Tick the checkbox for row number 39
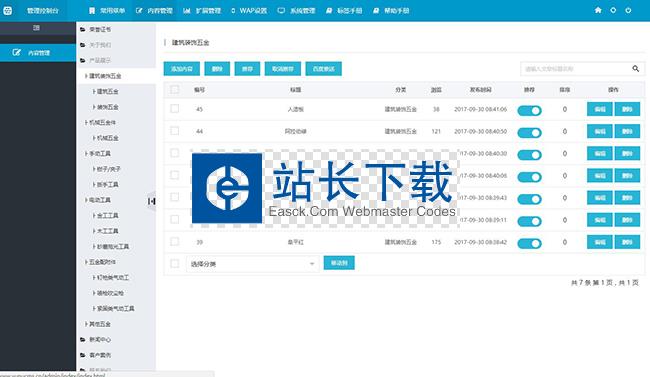Screen dimensions: 650x377 coord(175,241)
